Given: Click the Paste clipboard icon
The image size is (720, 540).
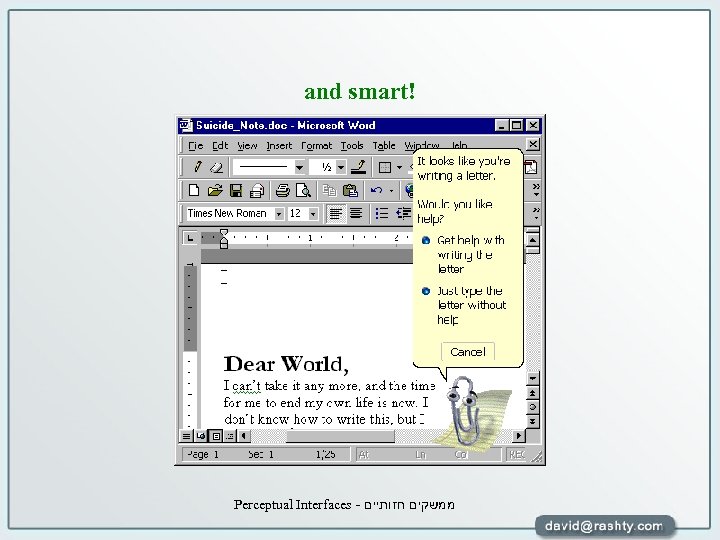Looking at the screenshot, I should (350, 191).
